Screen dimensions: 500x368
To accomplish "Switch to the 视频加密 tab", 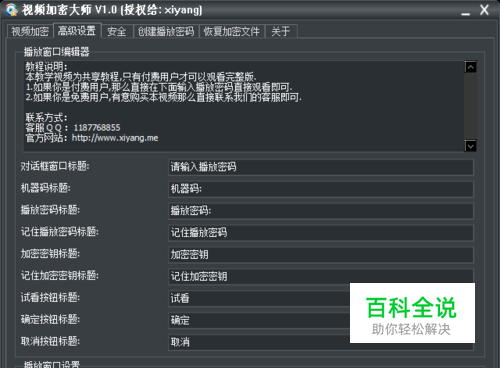I will pyautogui.click(x=30, y=31).
